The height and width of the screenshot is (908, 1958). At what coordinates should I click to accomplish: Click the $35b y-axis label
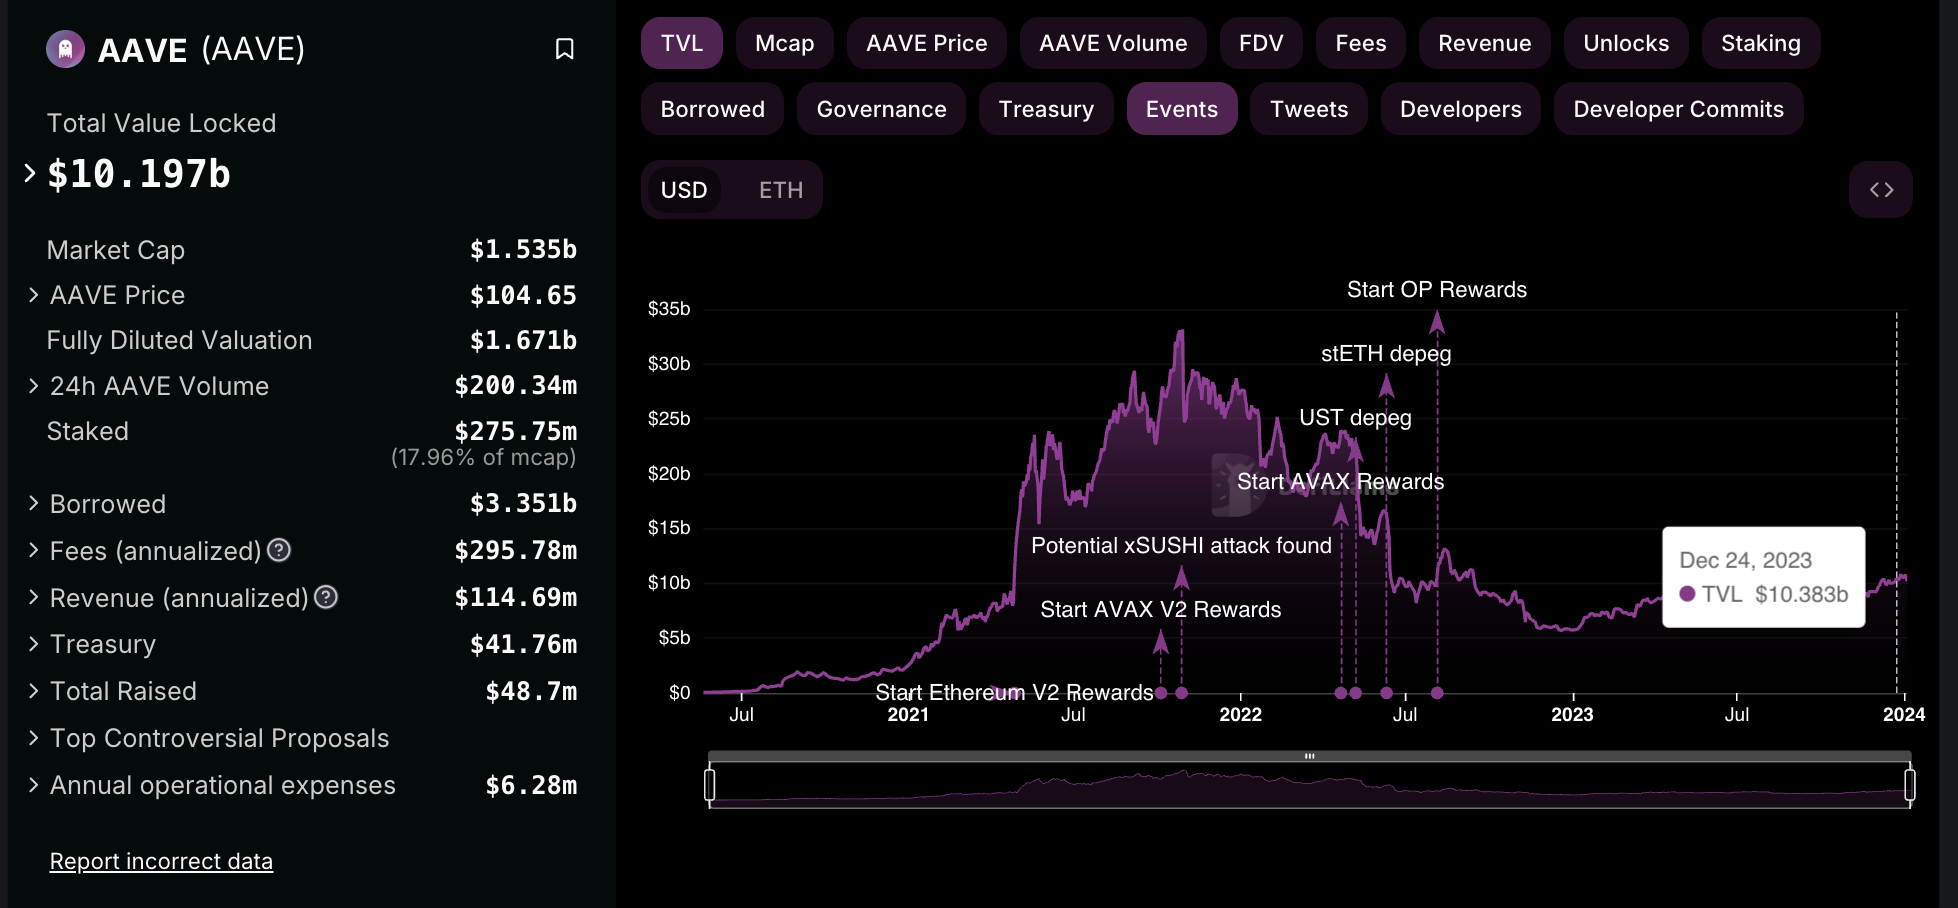[x=669, y=309]
